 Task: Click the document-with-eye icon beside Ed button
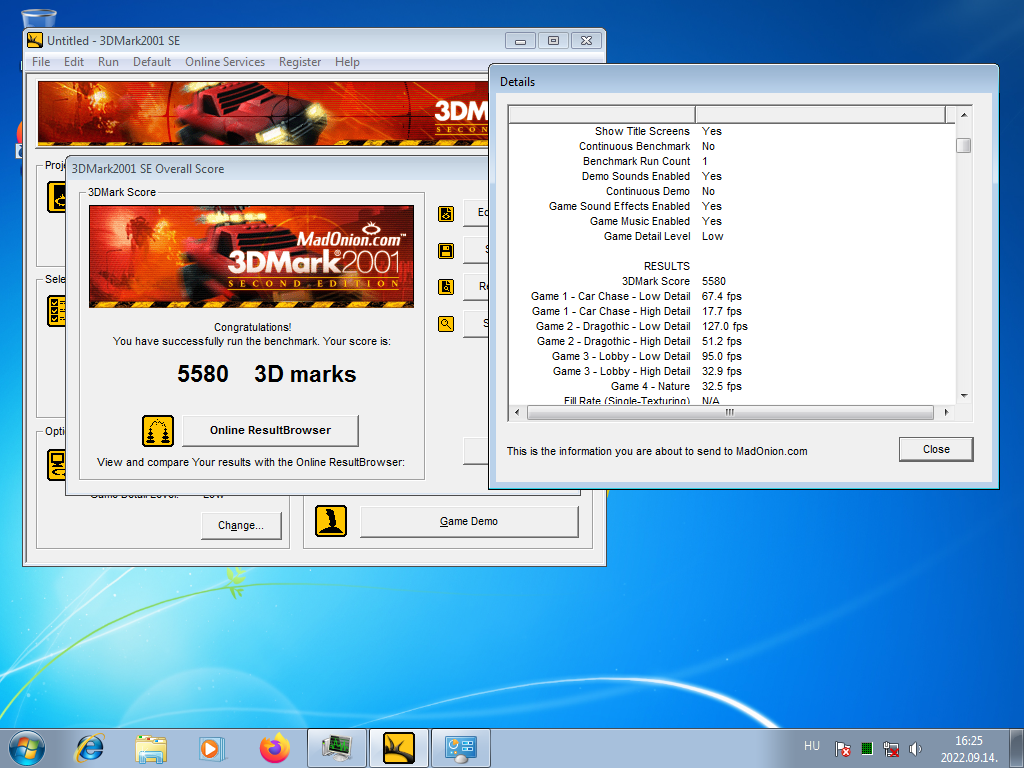(x=446, y=214)
